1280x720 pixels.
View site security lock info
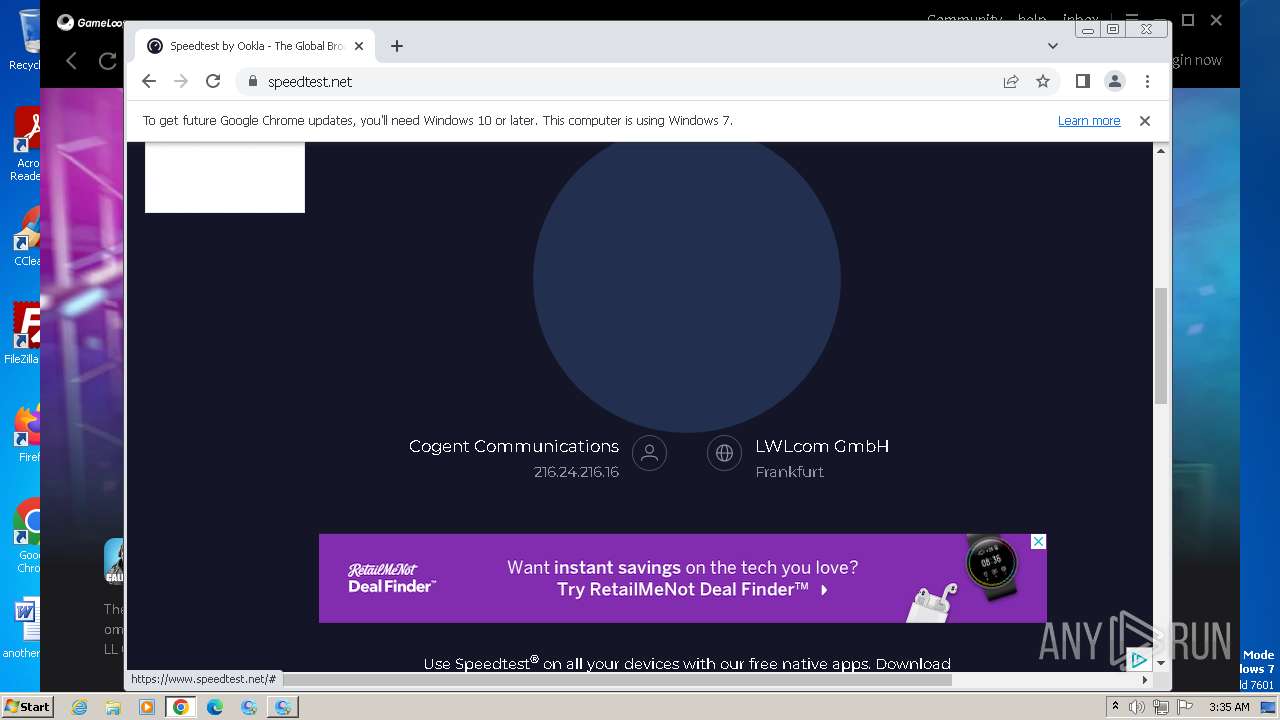[252, 81]
